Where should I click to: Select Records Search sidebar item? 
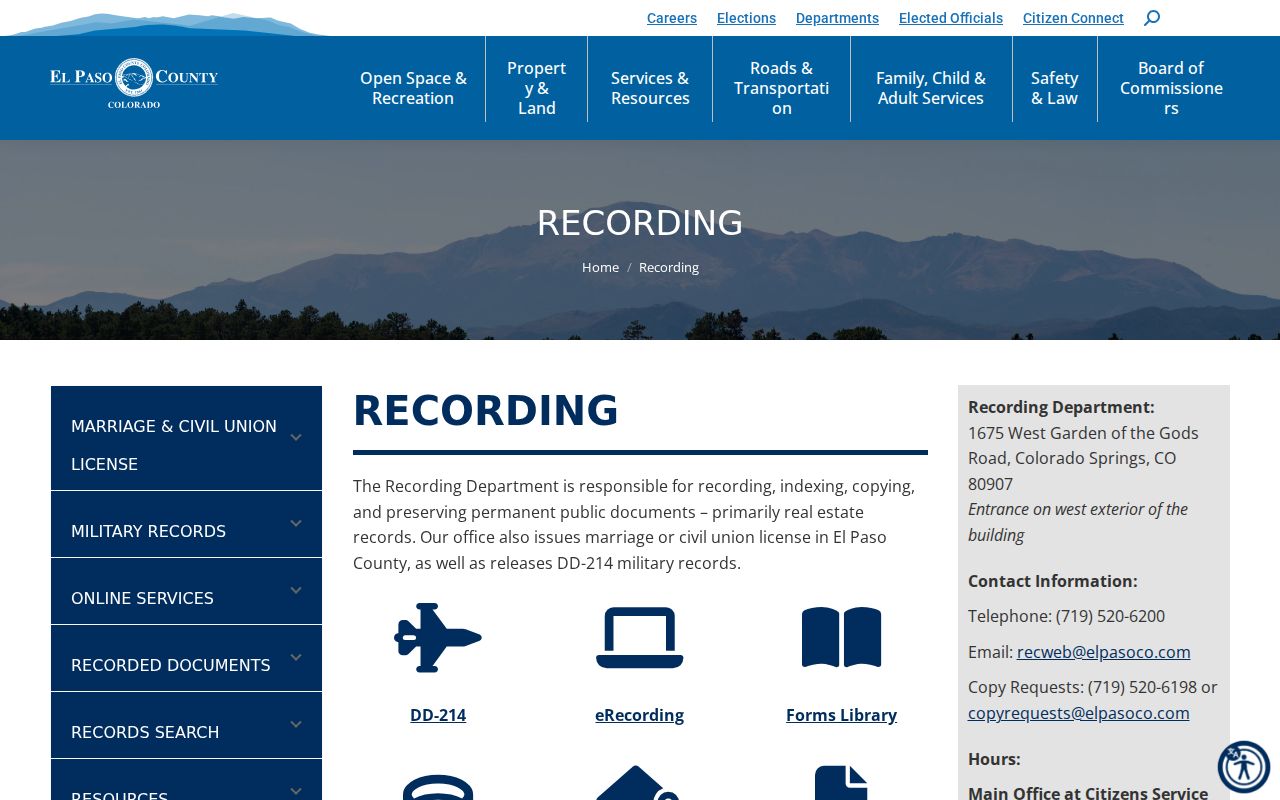[x=186, y=725]
